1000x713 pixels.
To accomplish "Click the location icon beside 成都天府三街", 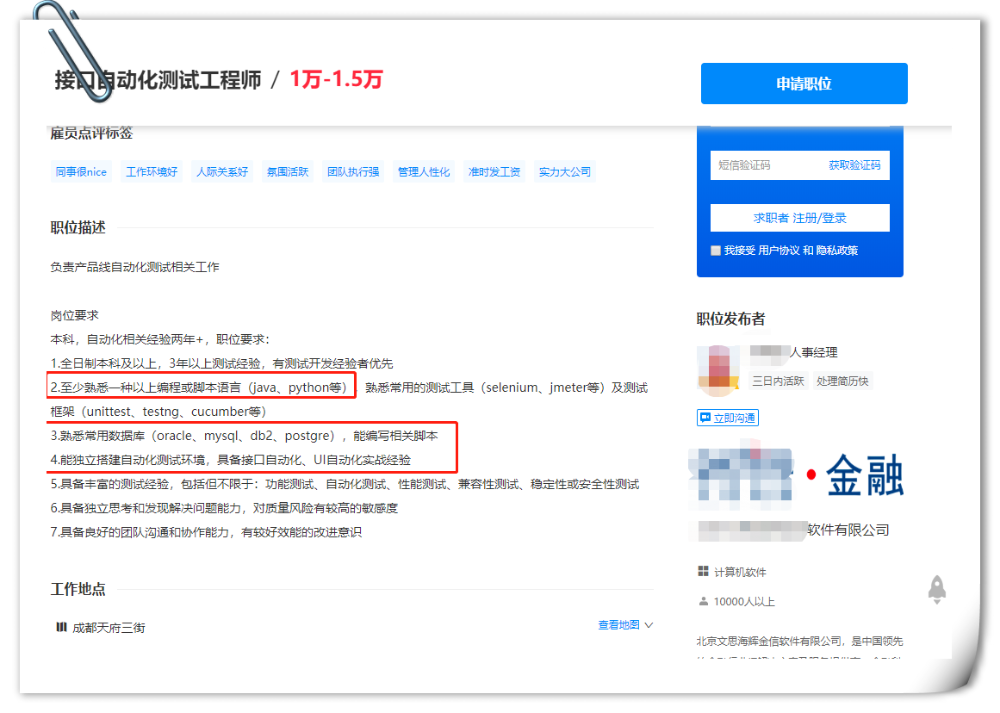I will (x=61, y=628).
